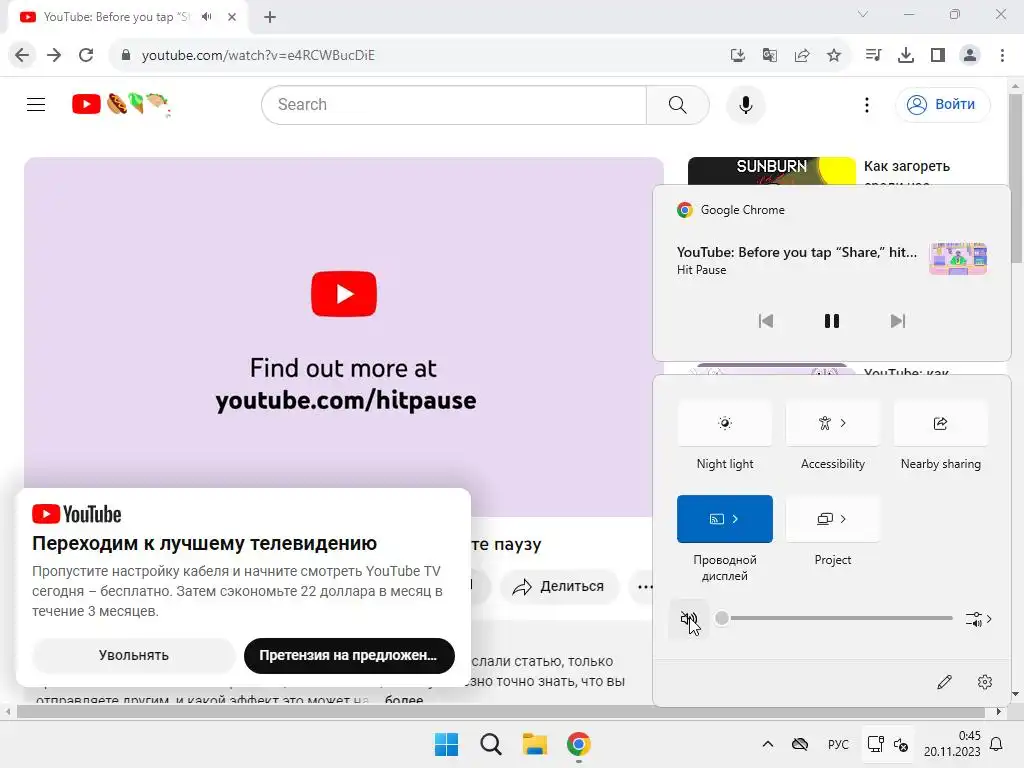The image size is (1024, 768).
Task: Install app icon in address bar
Action: [x=737, y=56]
